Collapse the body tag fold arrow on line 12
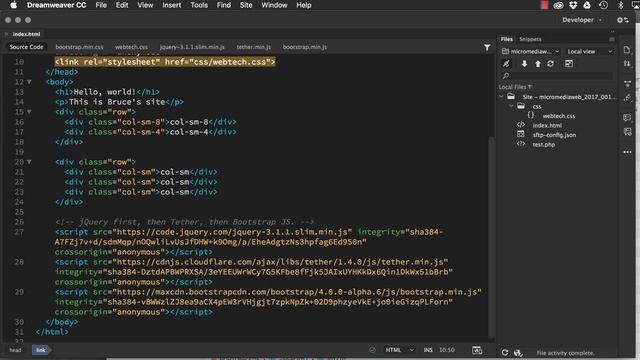 tap(29, 82)
